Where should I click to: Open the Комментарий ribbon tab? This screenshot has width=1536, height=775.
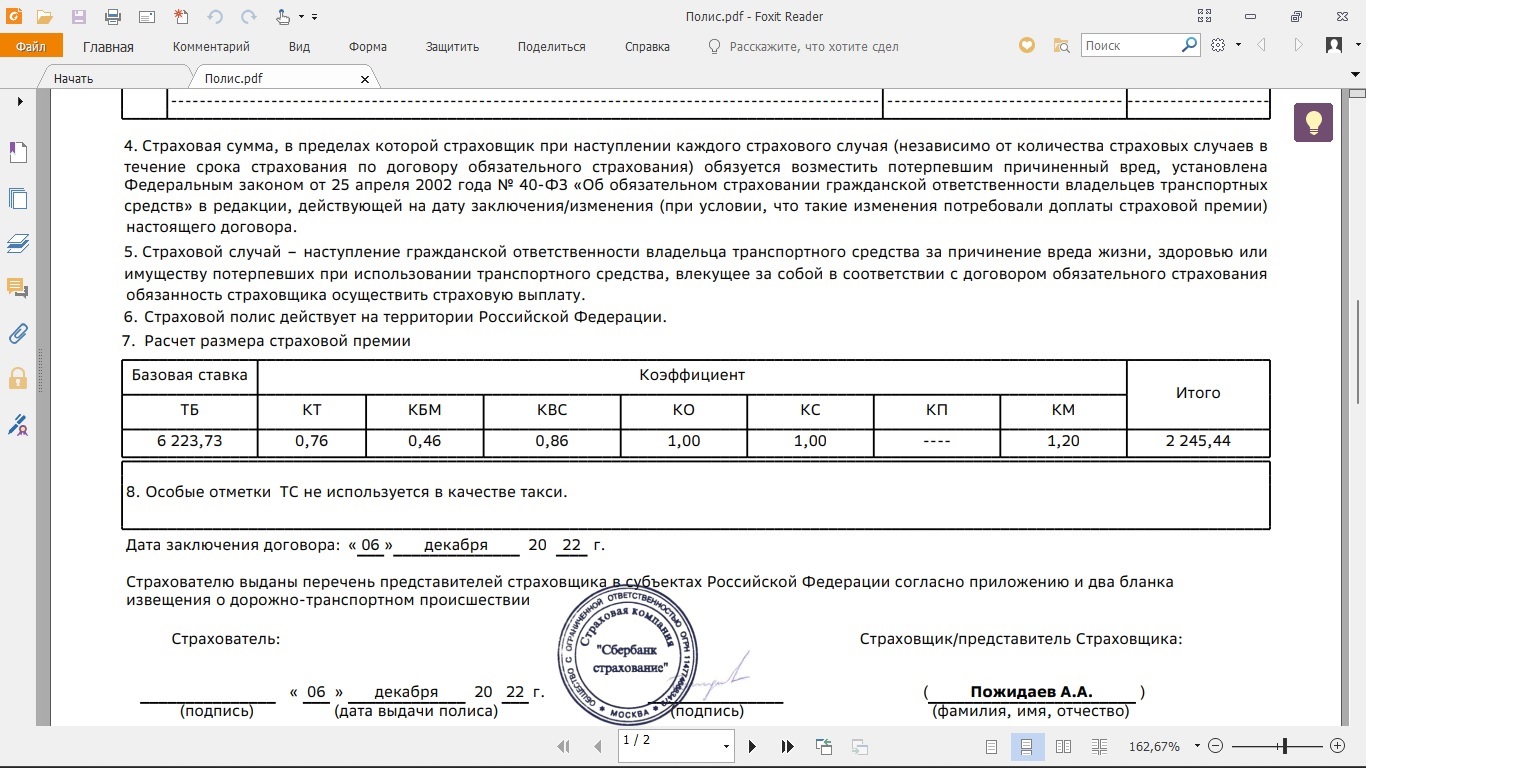pos(211,46)
